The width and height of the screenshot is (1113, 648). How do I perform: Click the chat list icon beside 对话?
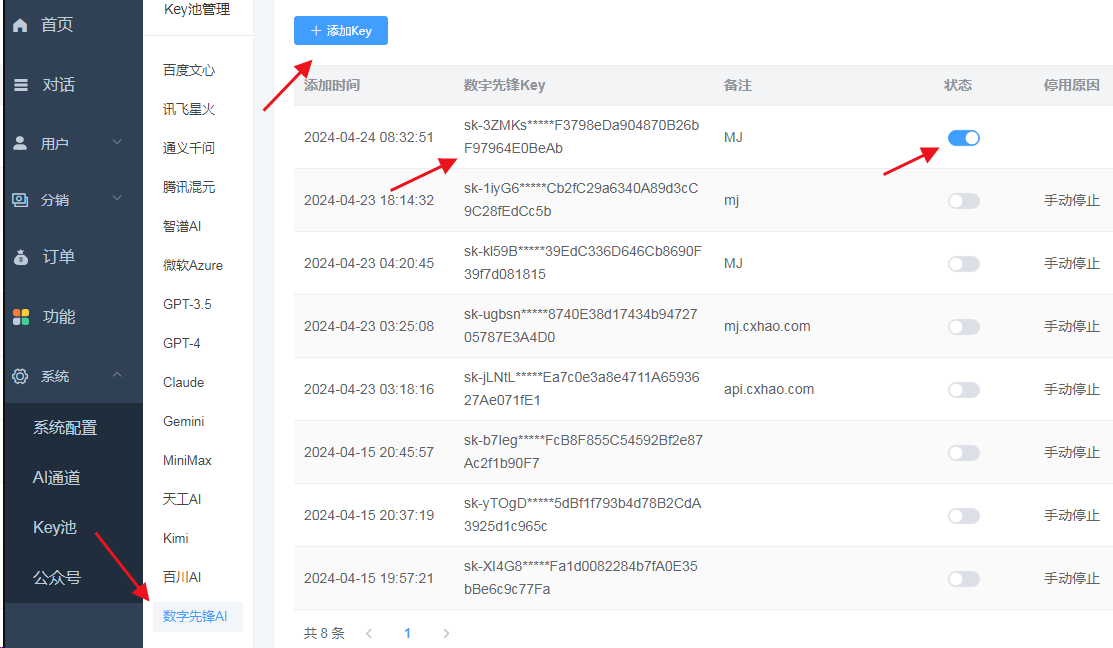pyautogui.click(x=21, y=85)
